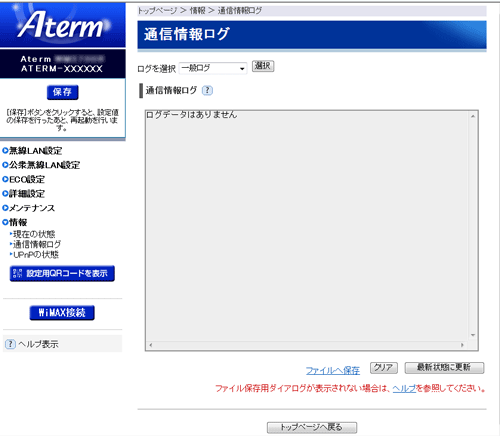Open 現在の状態 submenu item
The width and height of the screenshot is (500, 436).
[33, 234]
